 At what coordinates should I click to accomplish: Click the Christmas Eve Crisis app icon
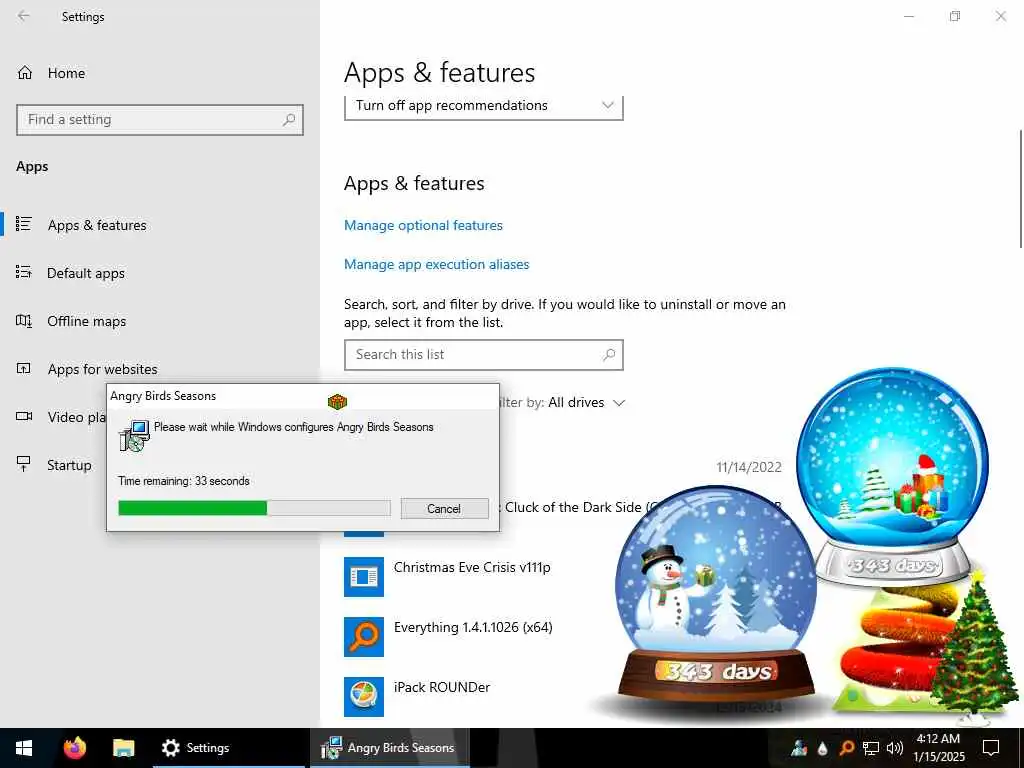364,577
